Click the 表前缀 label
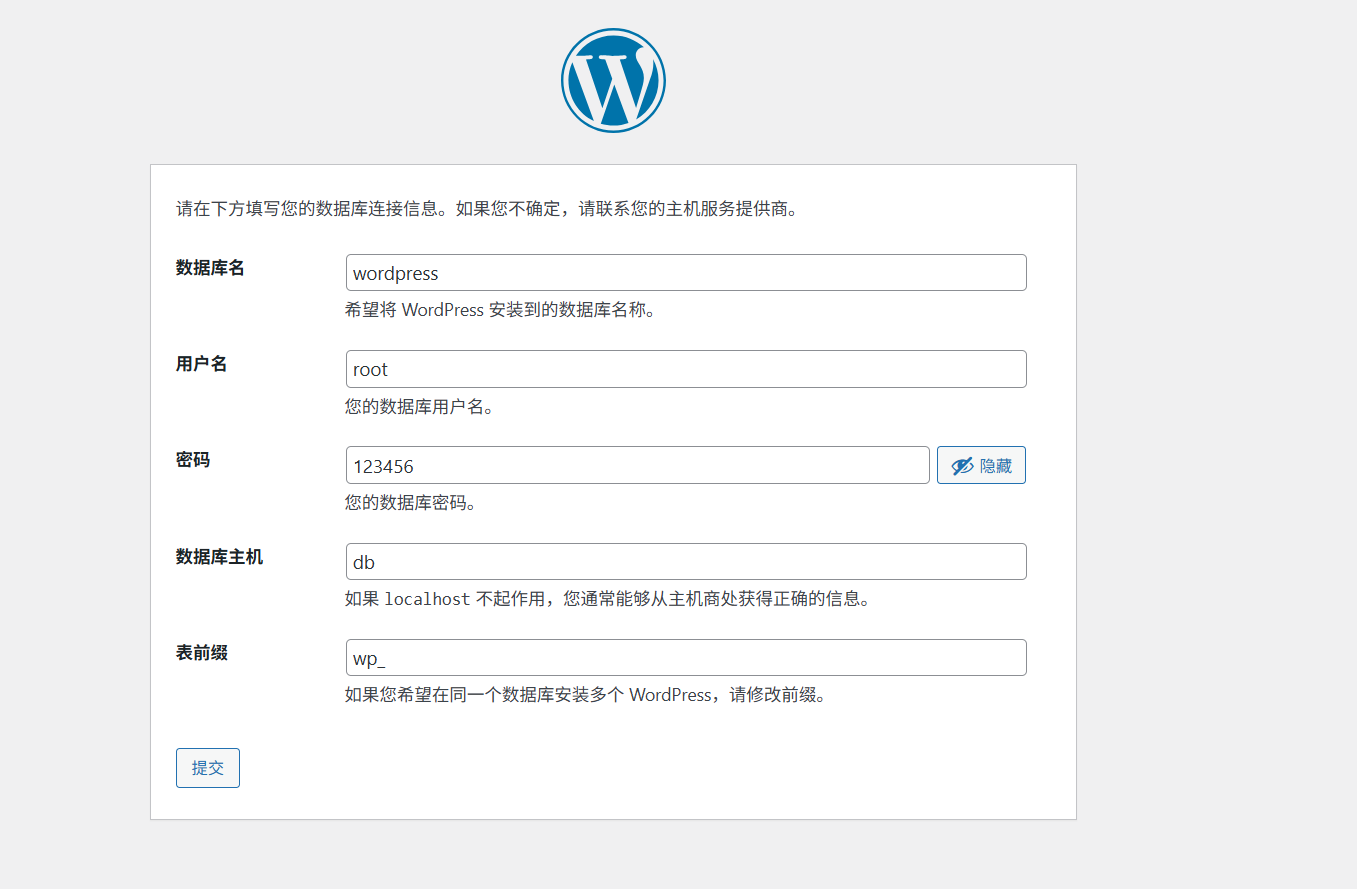 click(x=202, y=653)
